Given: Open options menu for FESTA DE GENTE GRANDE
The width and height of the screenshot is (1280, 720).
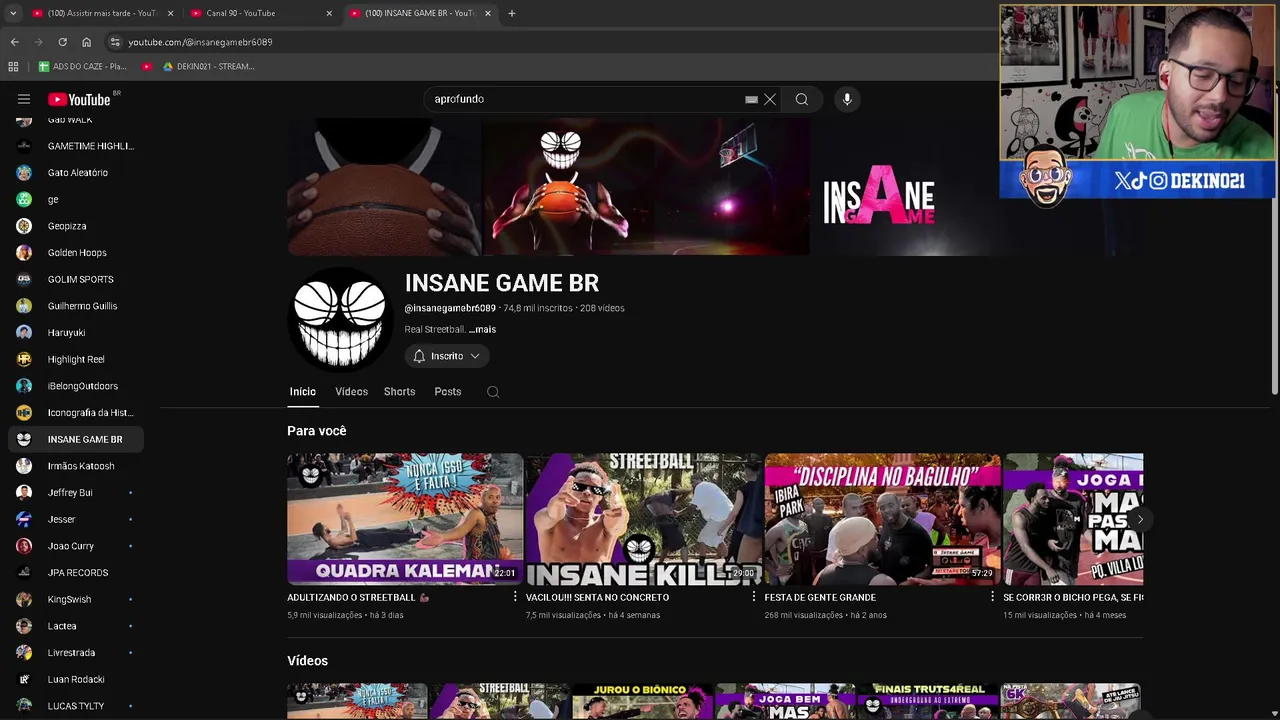Looking at the screenshot, I should tap(992, 597).
